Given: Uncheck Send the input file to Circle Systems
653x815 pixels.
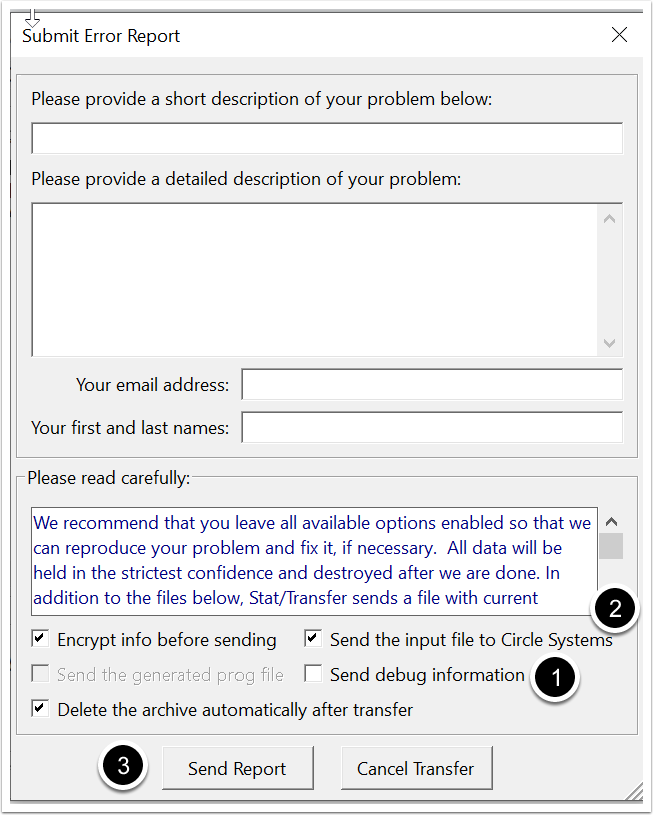Looking at the screenshot, I should coord(313,639).
